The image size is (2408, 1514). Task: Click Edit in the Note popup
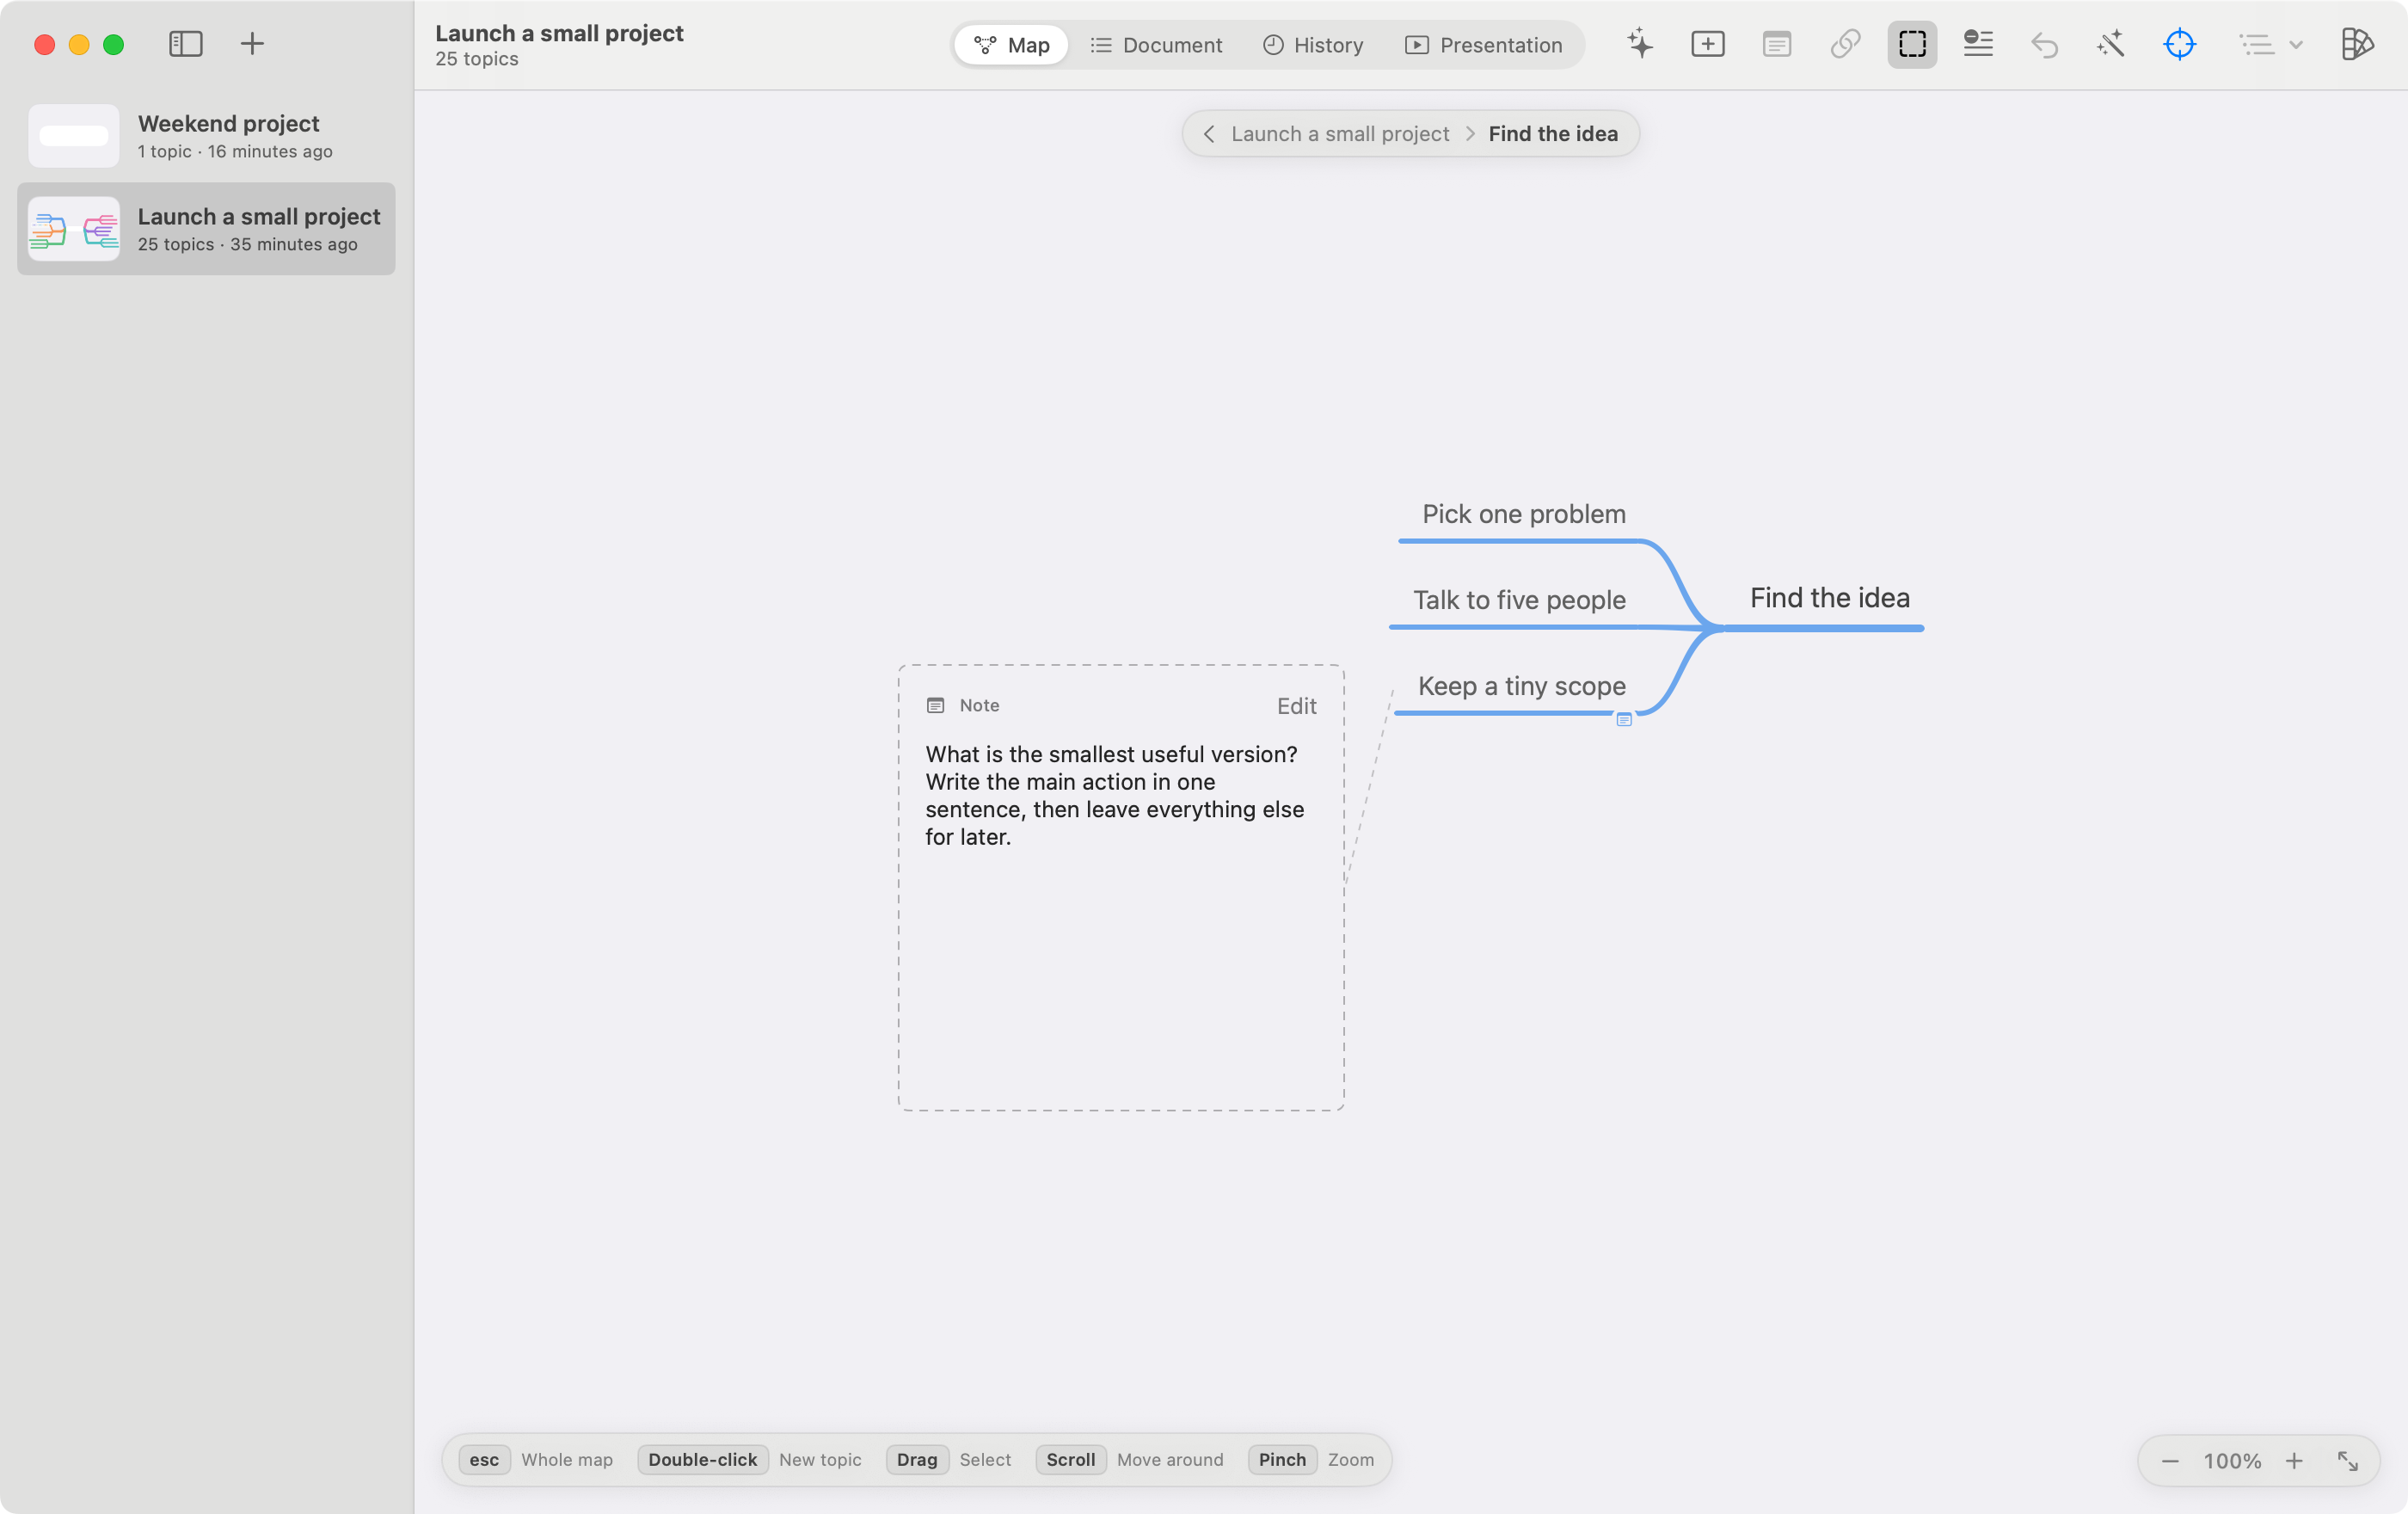pos(1296,706)
